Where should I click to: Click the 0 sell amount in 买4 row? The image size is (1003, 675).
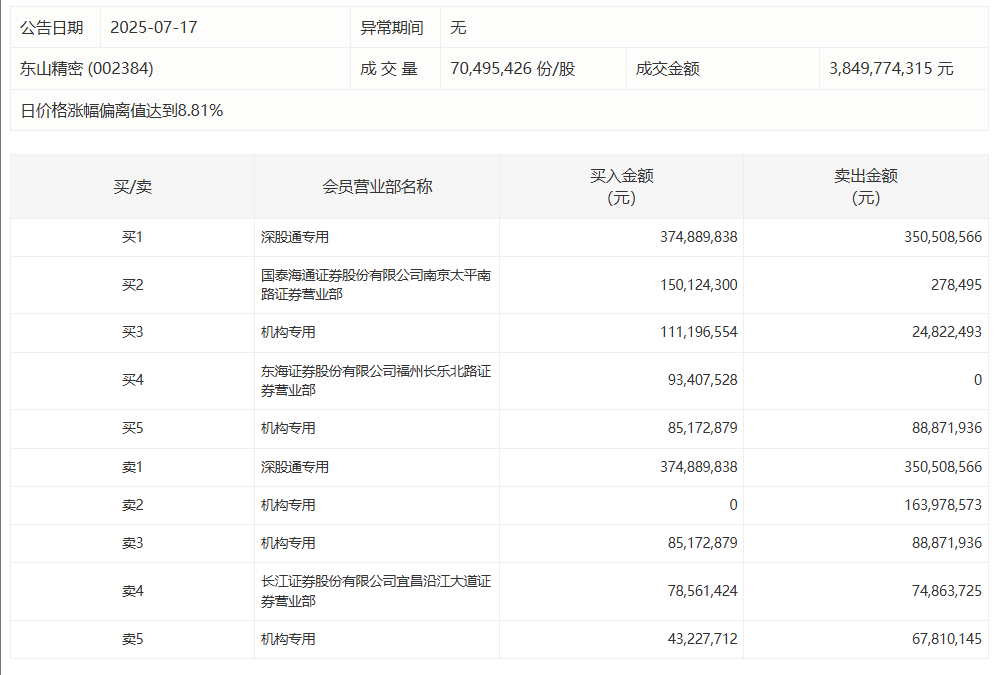pos(977,380)
